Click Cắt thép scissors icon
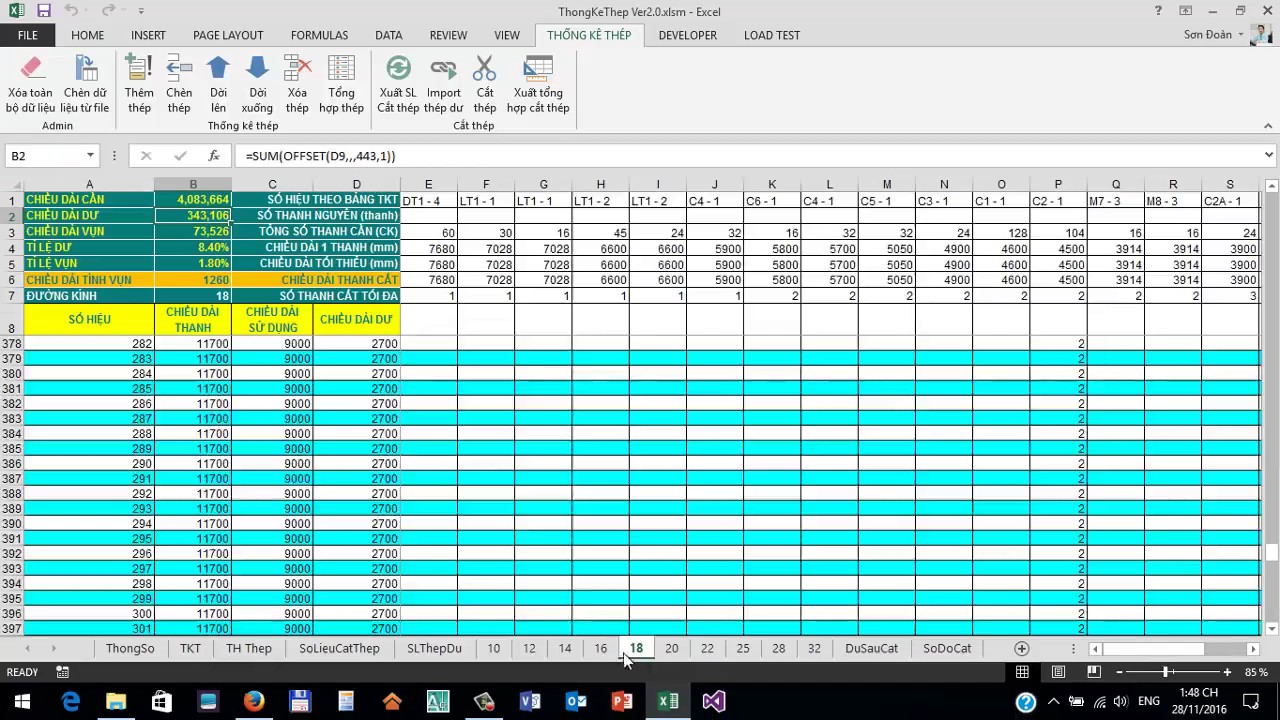Screen dimensions: 1280x720 pyautogui.click(x=485, y=68)
